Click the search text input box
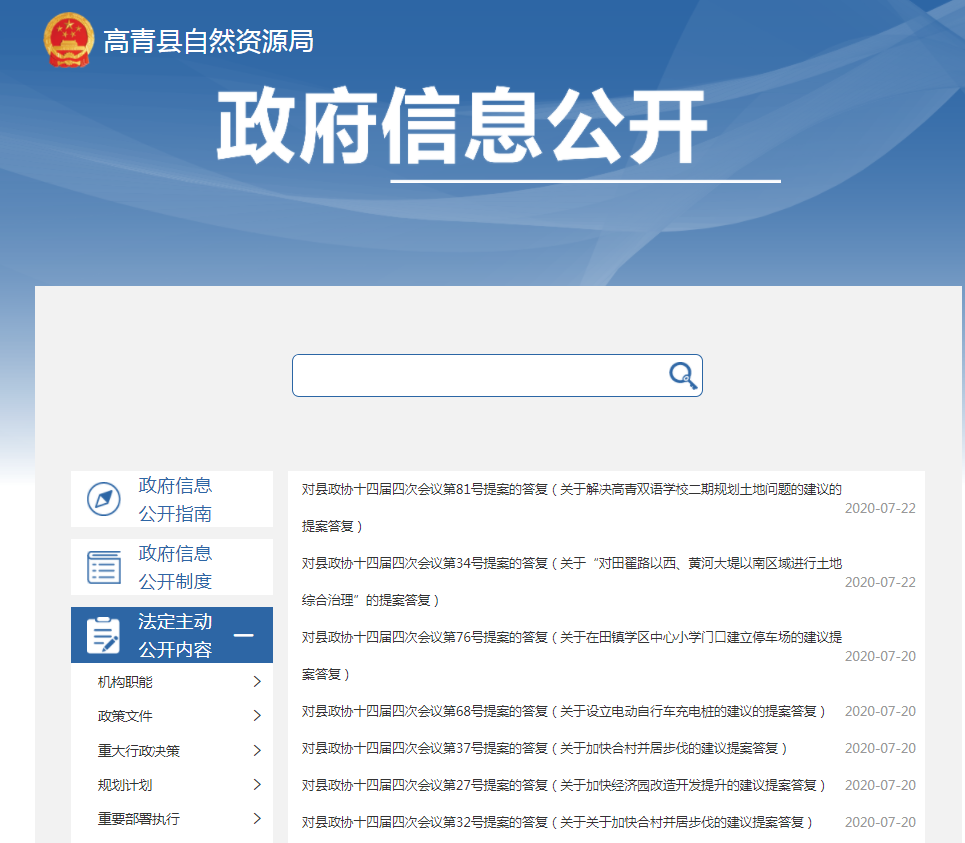Image resolution: width=965 pixels, height=843 pixels. [480, 375]
